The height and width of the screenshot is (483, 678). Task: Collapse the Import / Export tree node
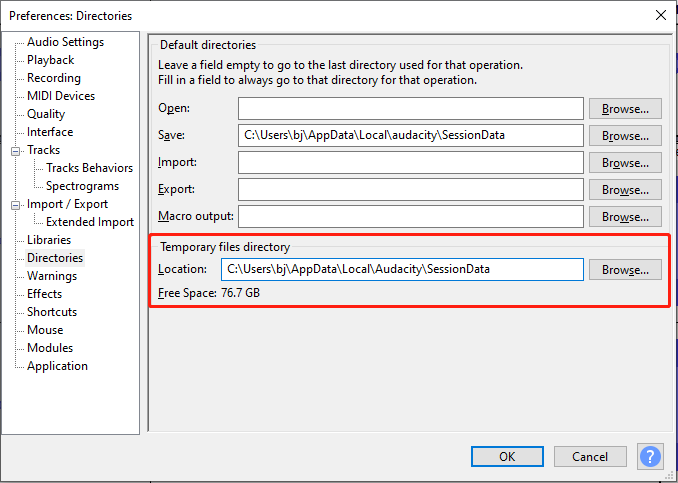point(15,205)
